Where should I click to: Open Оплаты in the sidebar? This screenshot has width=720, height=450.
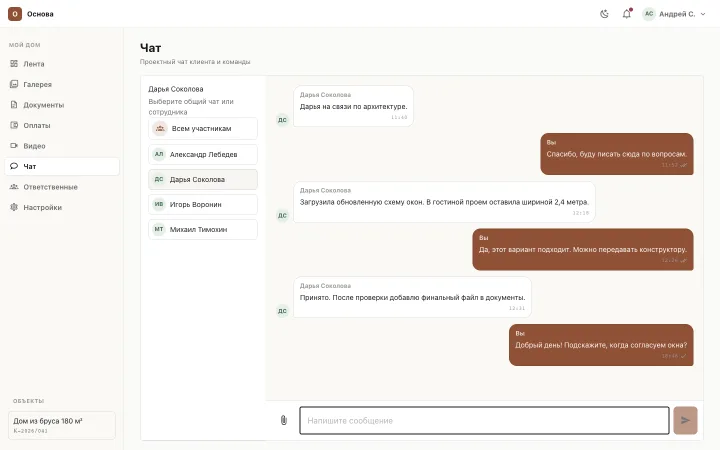pos(62,125)
